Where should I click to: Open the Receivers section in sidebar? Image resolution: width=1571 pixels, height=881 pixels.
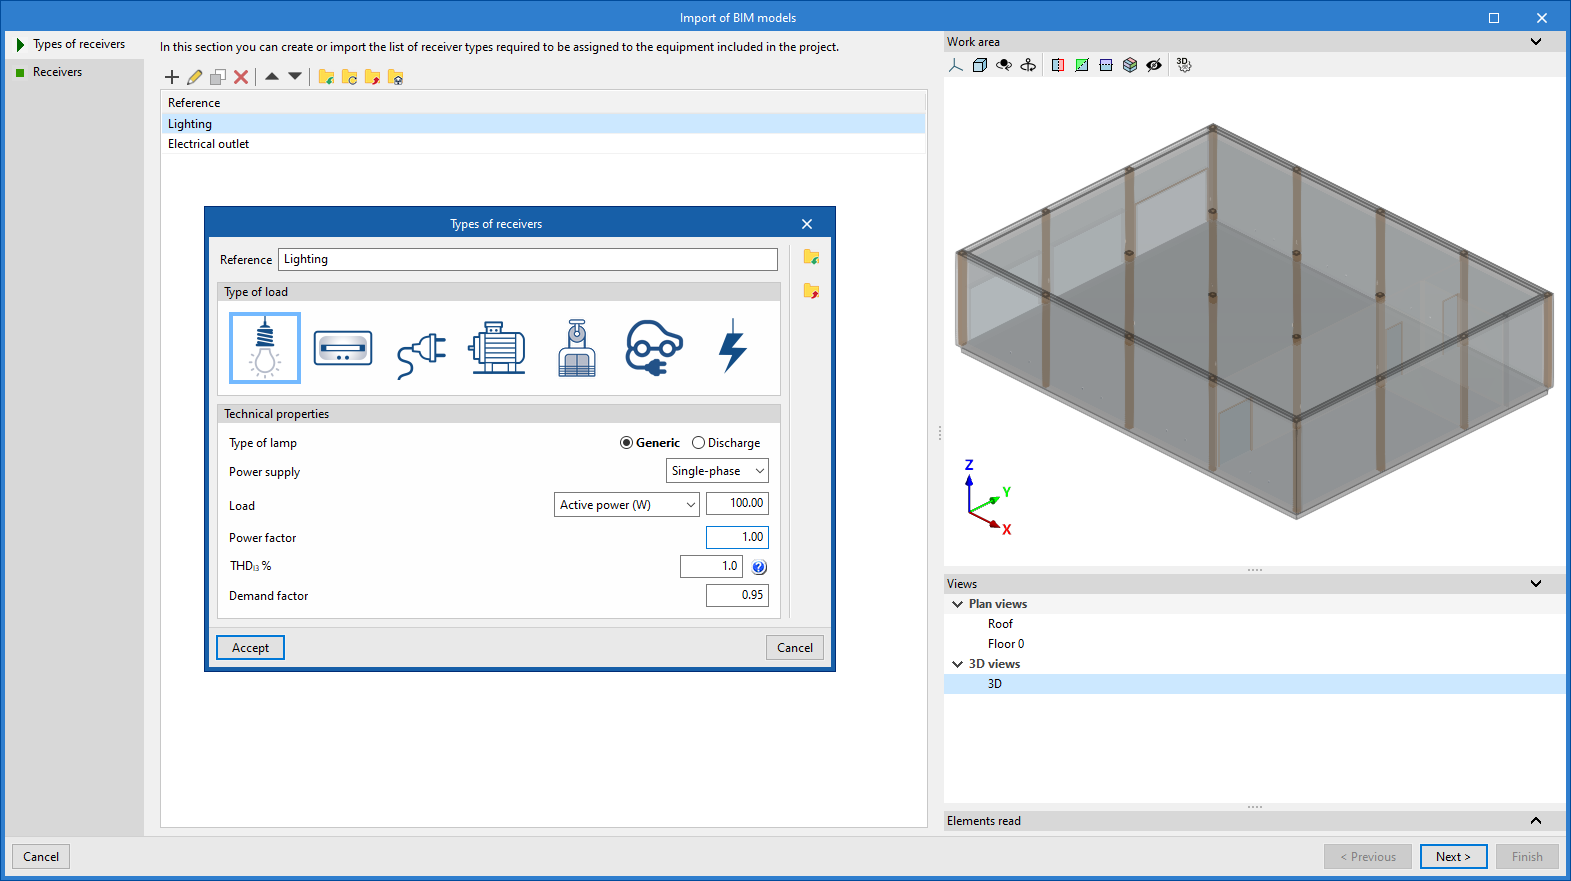(x=57, y=72)
